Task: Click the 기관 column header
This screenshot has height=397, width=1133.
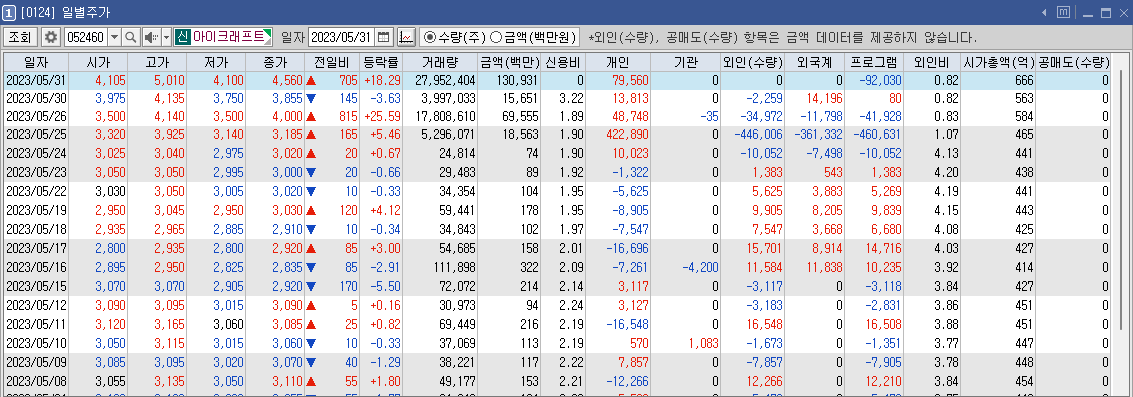Action: 686,62
